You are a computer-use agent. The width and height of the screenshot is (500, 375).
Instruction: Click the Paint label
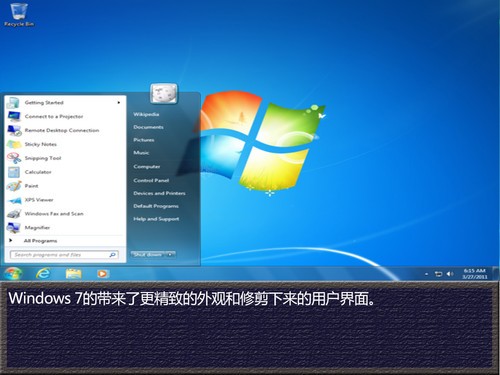[31, 186]
